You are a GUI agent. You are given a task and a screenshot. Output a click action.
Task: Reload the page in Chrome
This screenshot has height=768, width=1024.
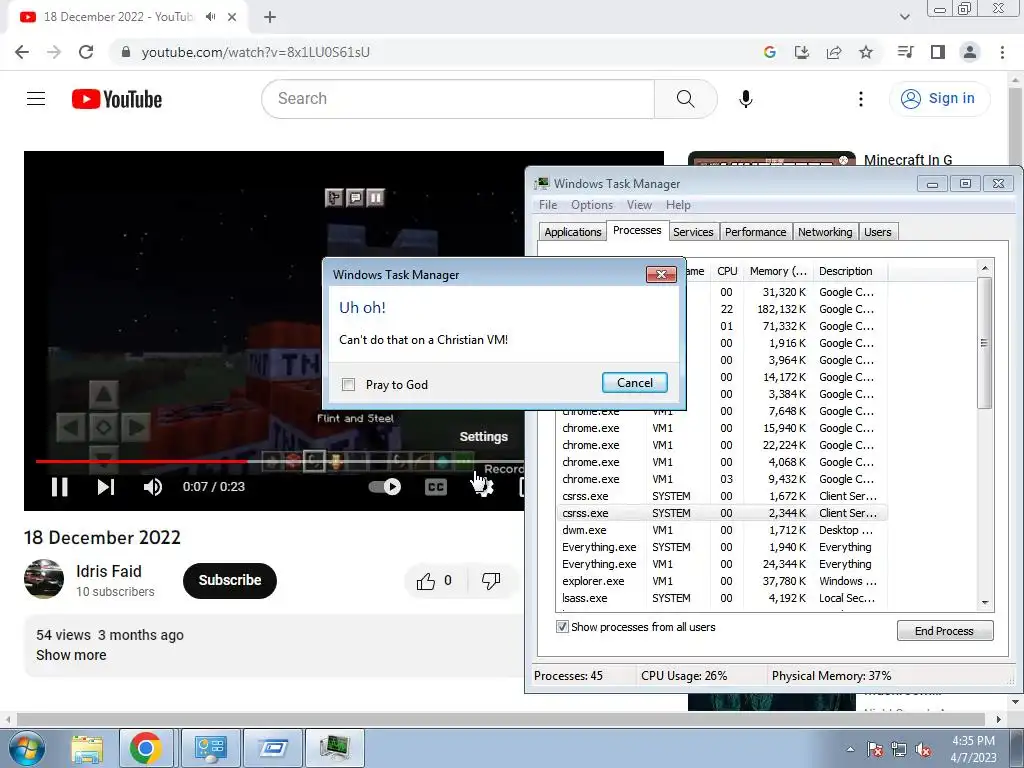86,52
